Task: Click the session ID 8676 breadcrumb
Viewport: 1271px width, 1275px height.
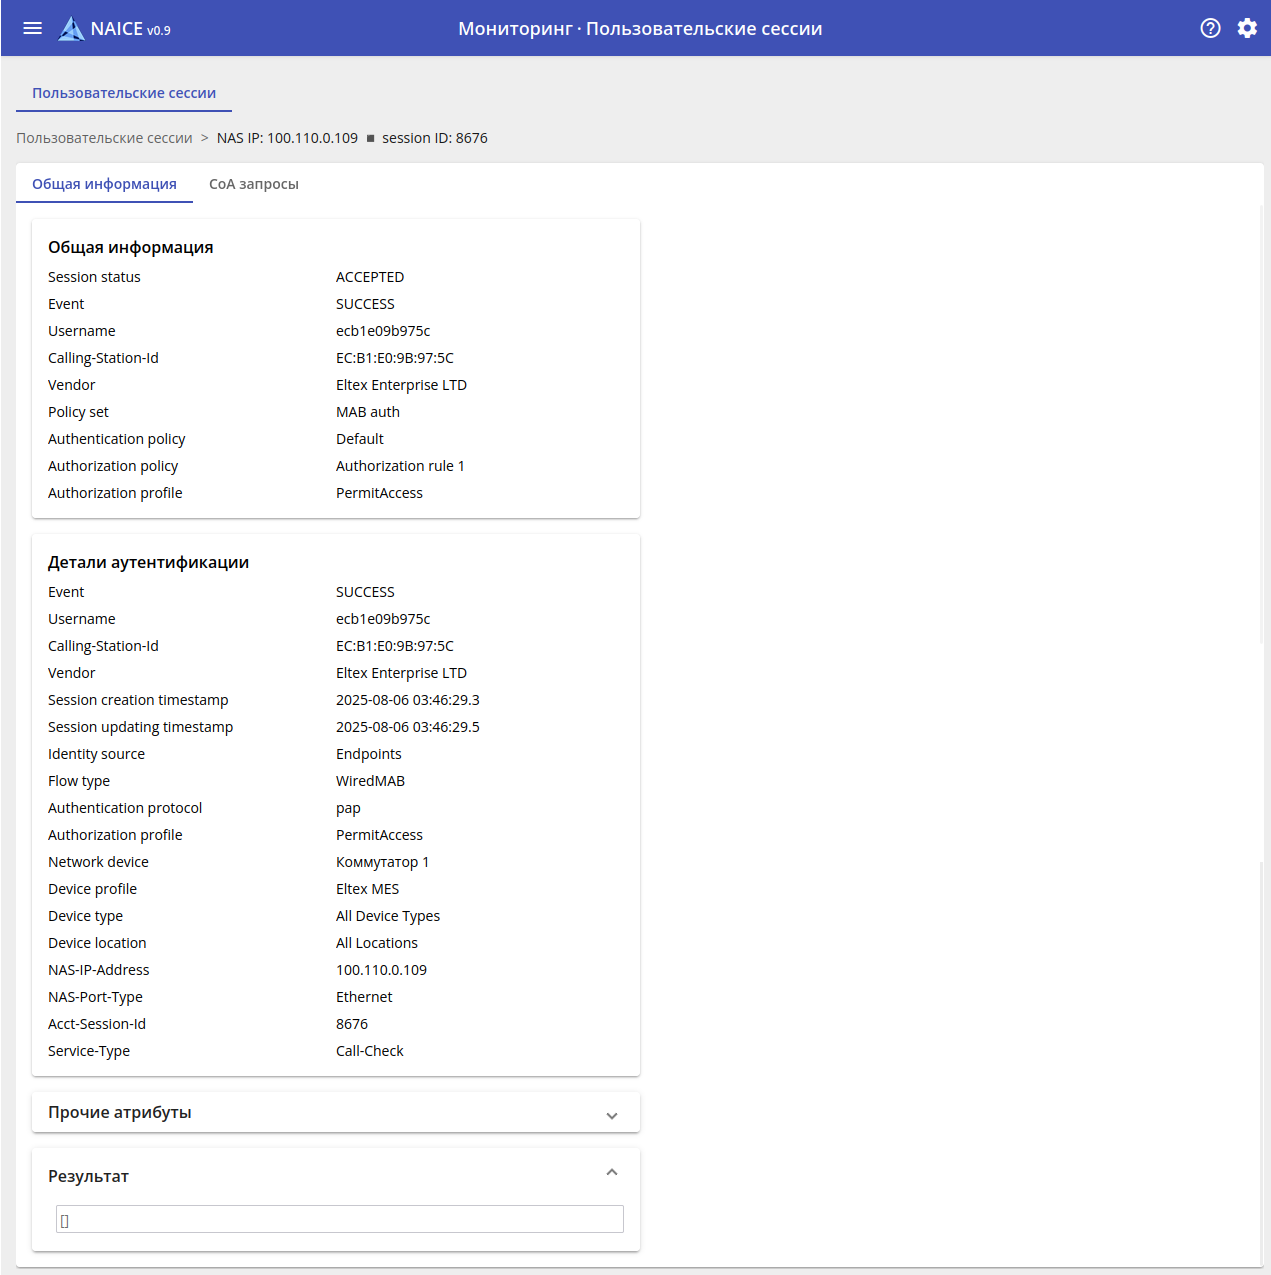Action: [x=435, y=138]
